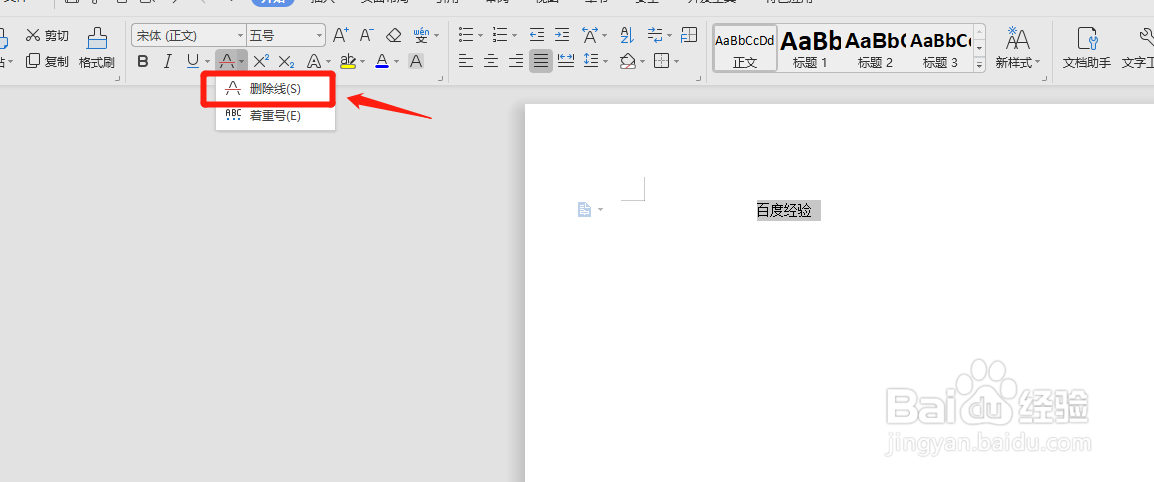Image resolution: width=1154 pixels, height=482 pixels.
Task: Open the font size box 五号
Action: coord(286,35)
